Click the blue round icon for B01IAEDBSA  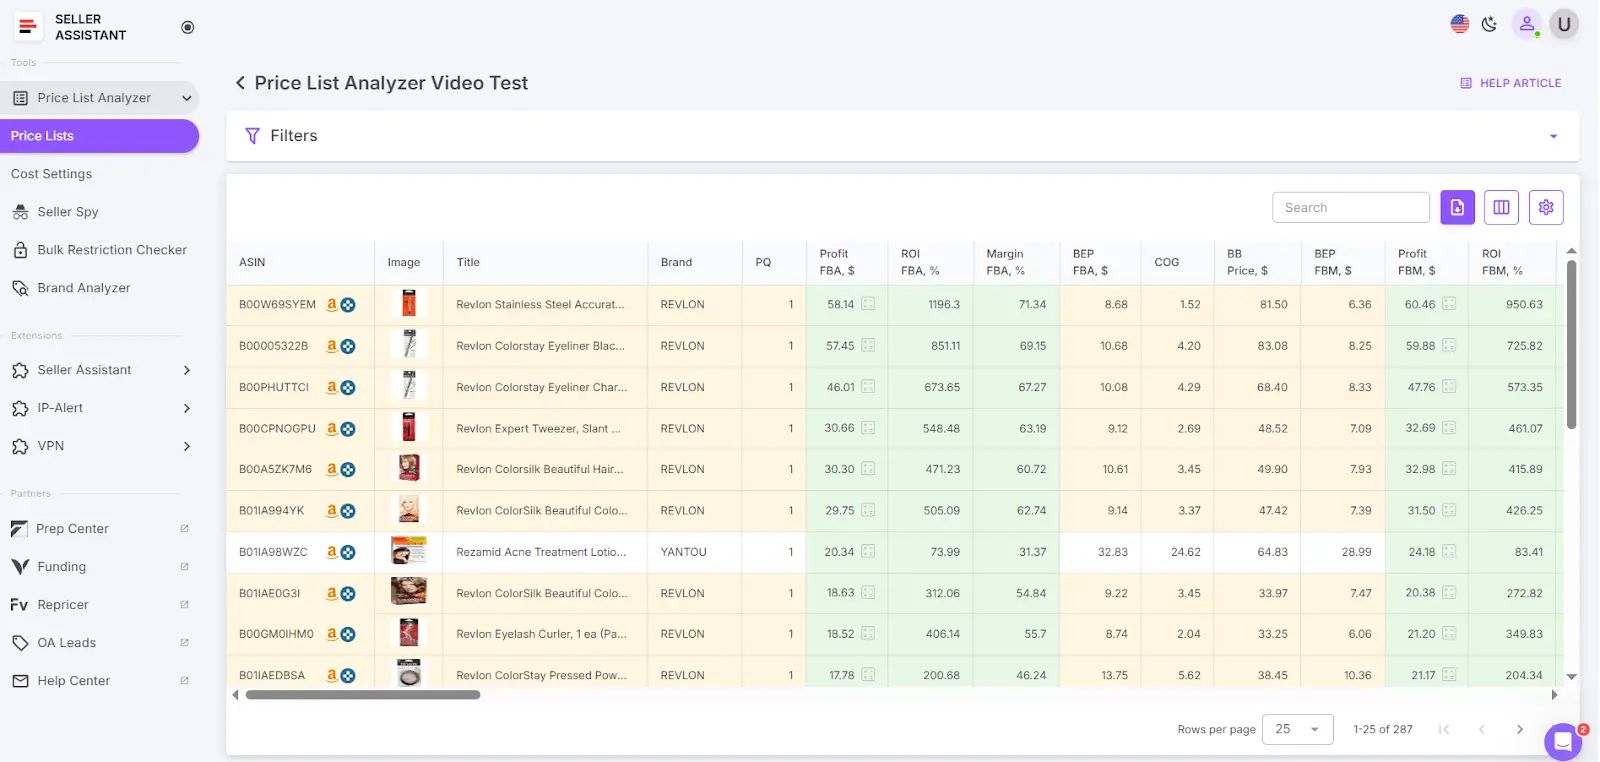click(348, 676)
